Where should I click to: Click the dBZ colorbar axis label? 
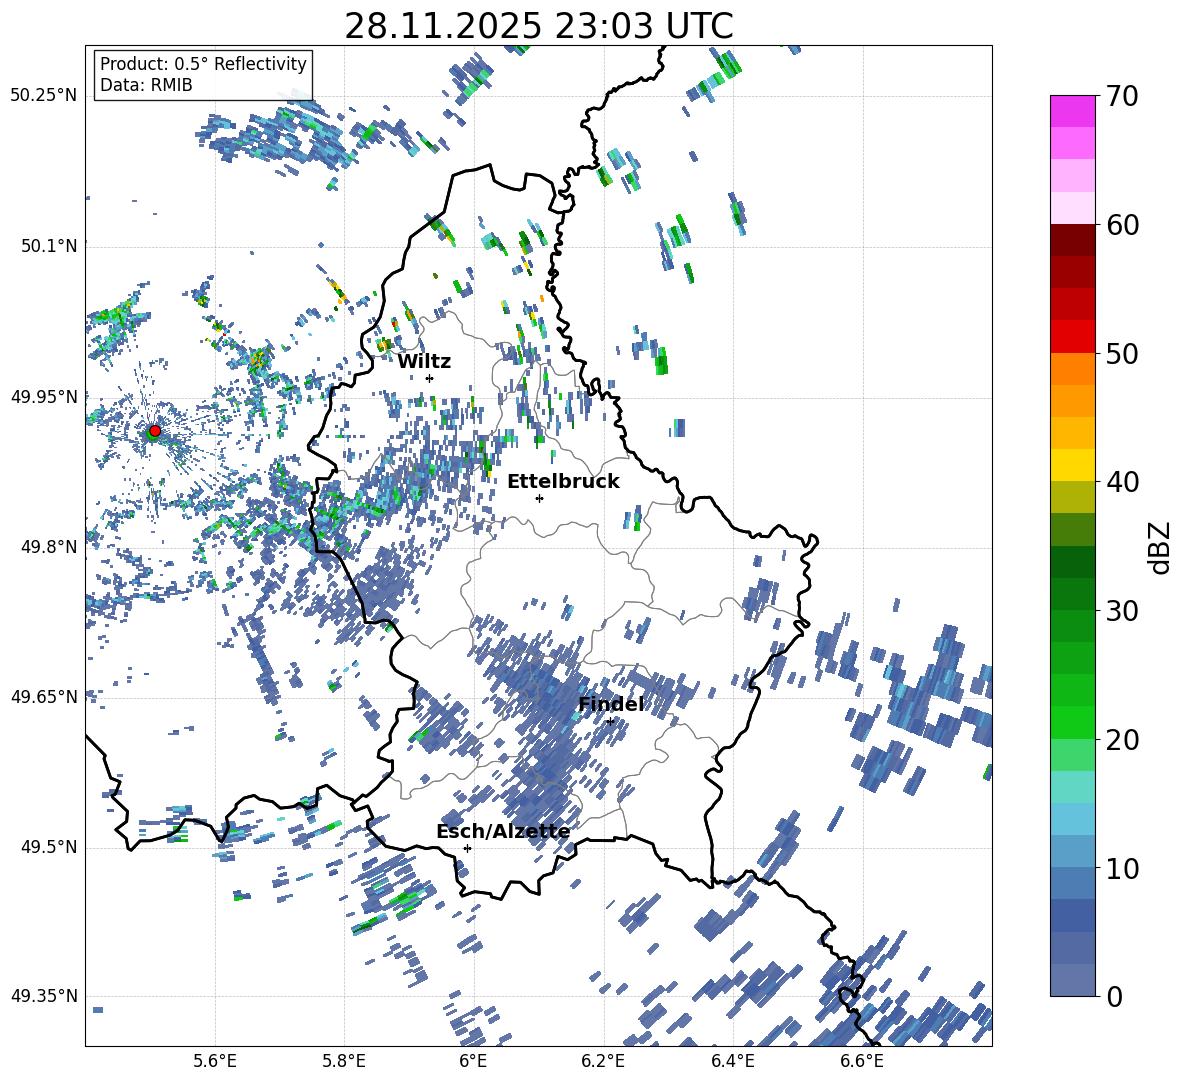[1160, 547]
